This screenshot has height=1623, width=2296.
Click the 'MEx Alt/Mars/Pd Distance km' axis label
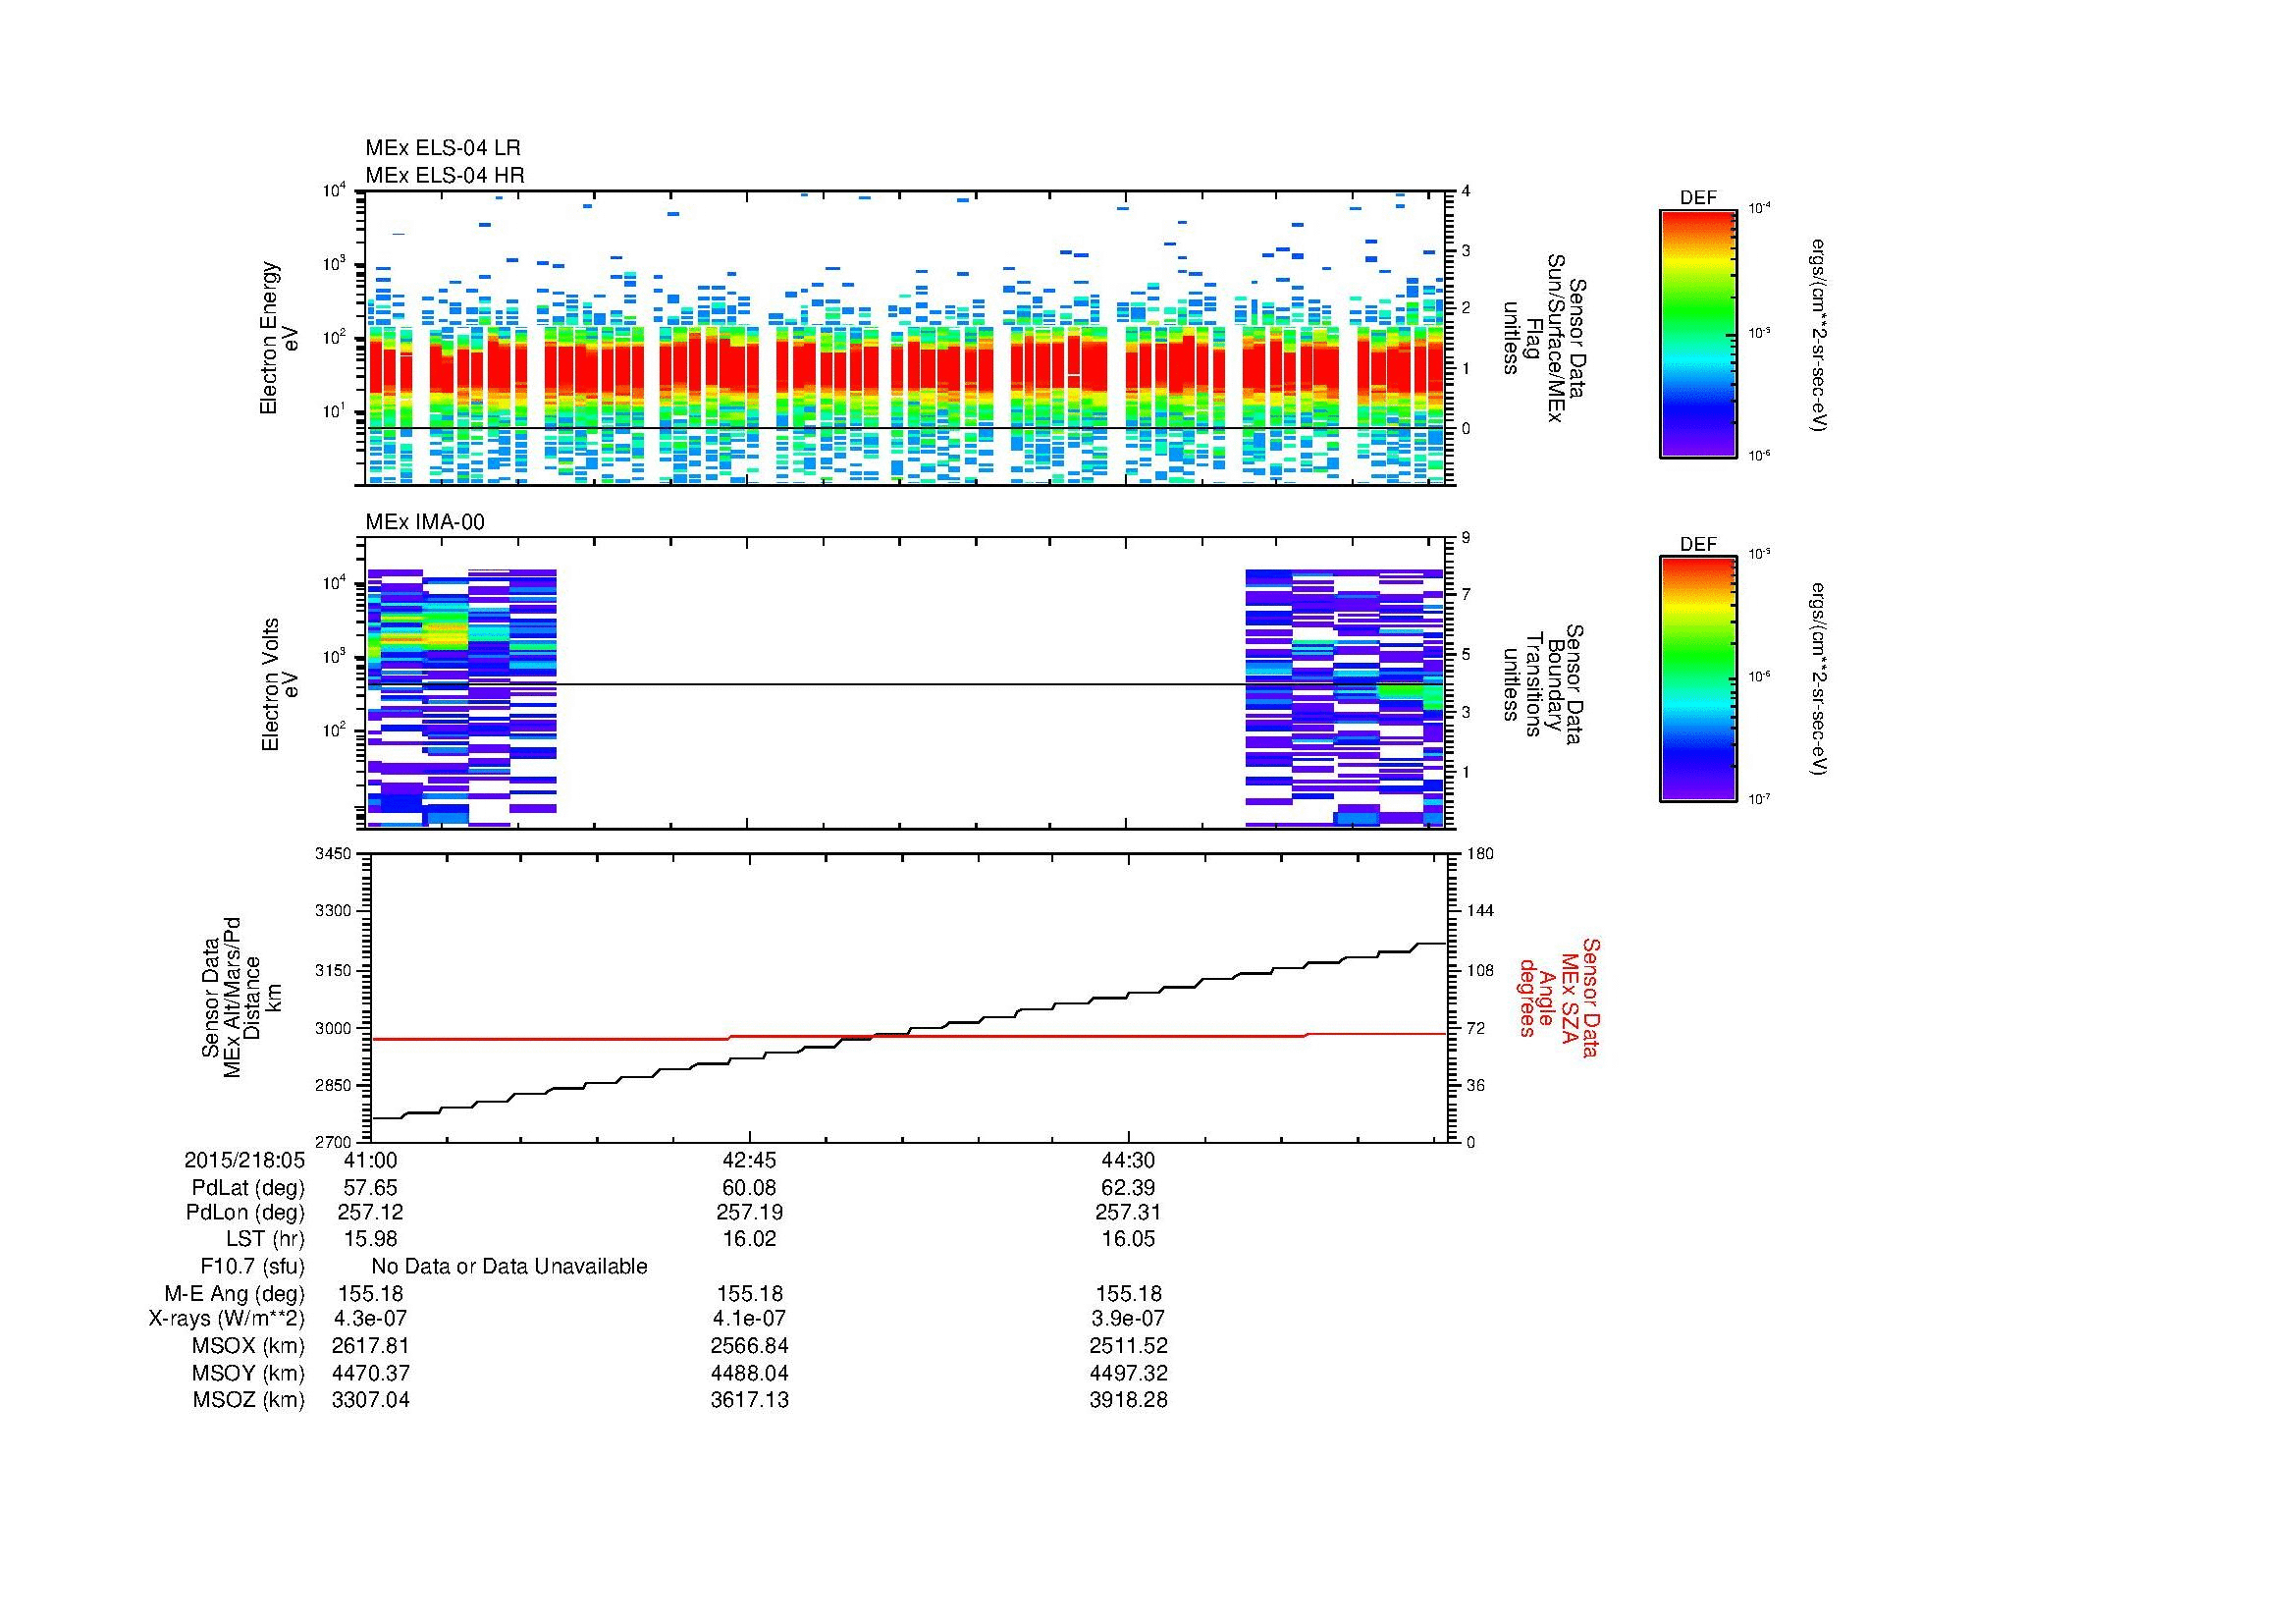click(242, 997)
